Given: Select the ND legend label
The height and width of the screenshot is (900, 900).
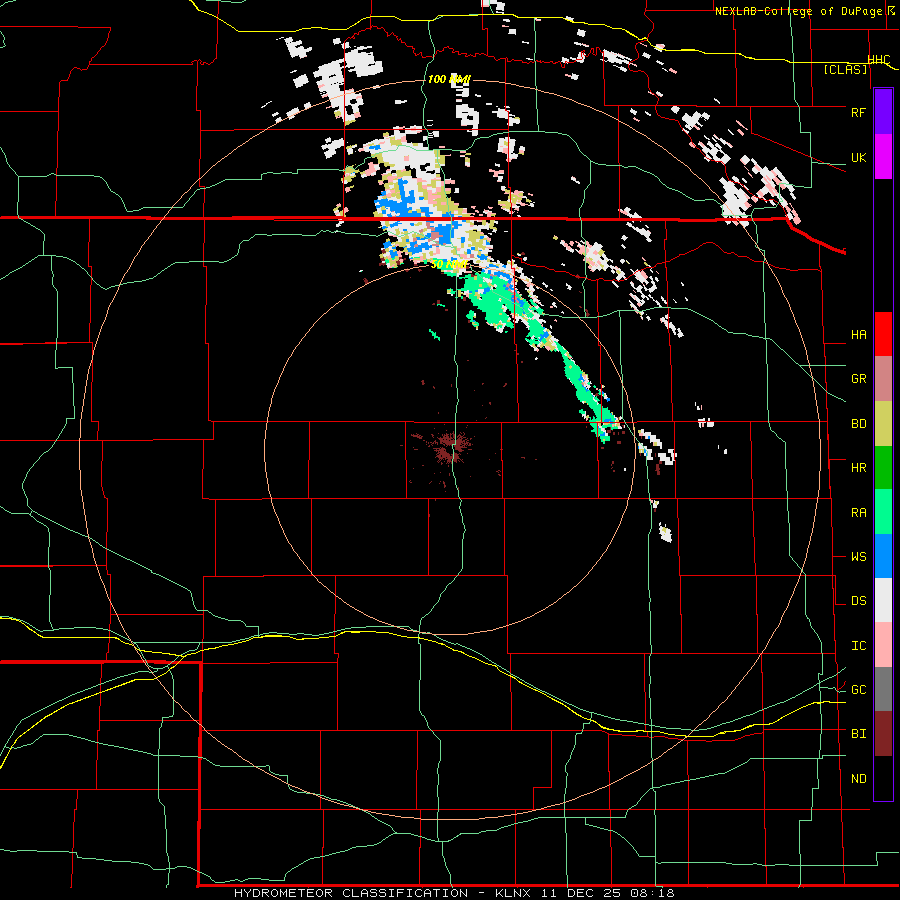Looking at the screenshot, I should point(858,779).
